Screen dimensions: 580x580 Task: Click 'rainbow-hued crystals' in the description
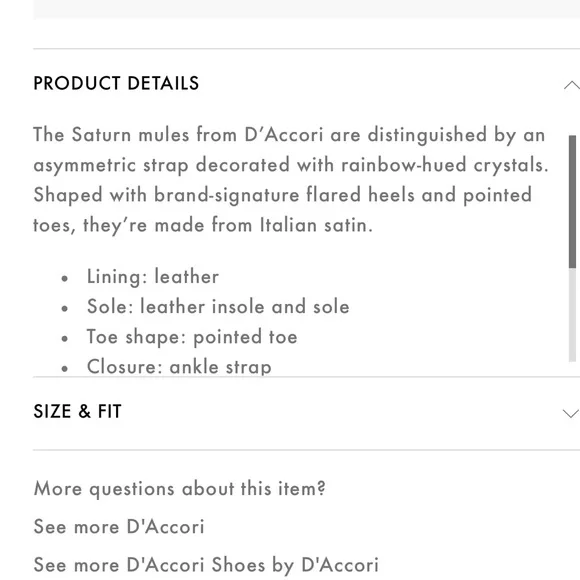pos(445,165)
